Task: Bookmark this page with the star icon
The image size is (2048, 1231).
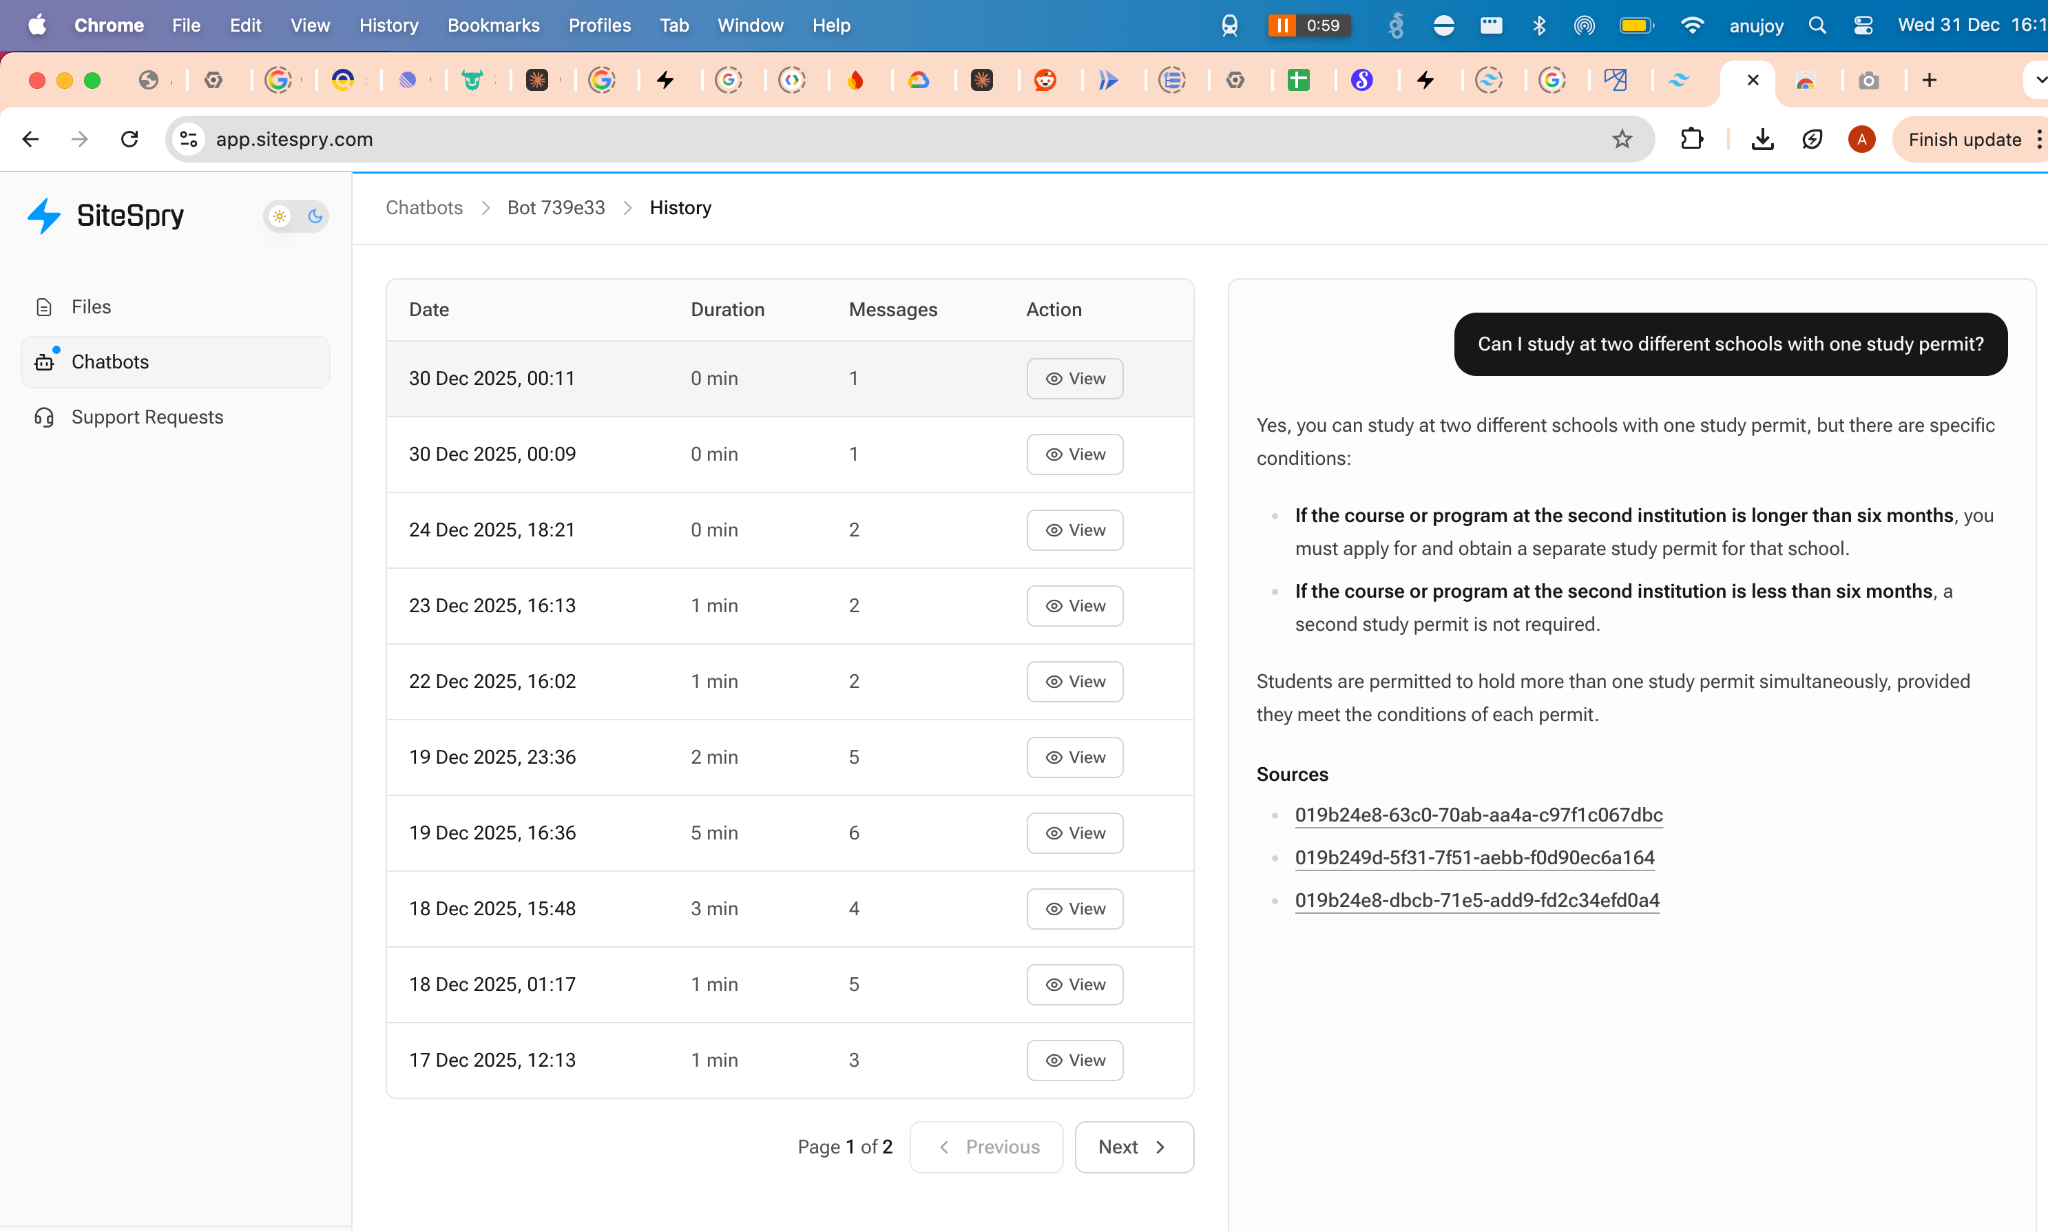Action: coord(1622,140)
